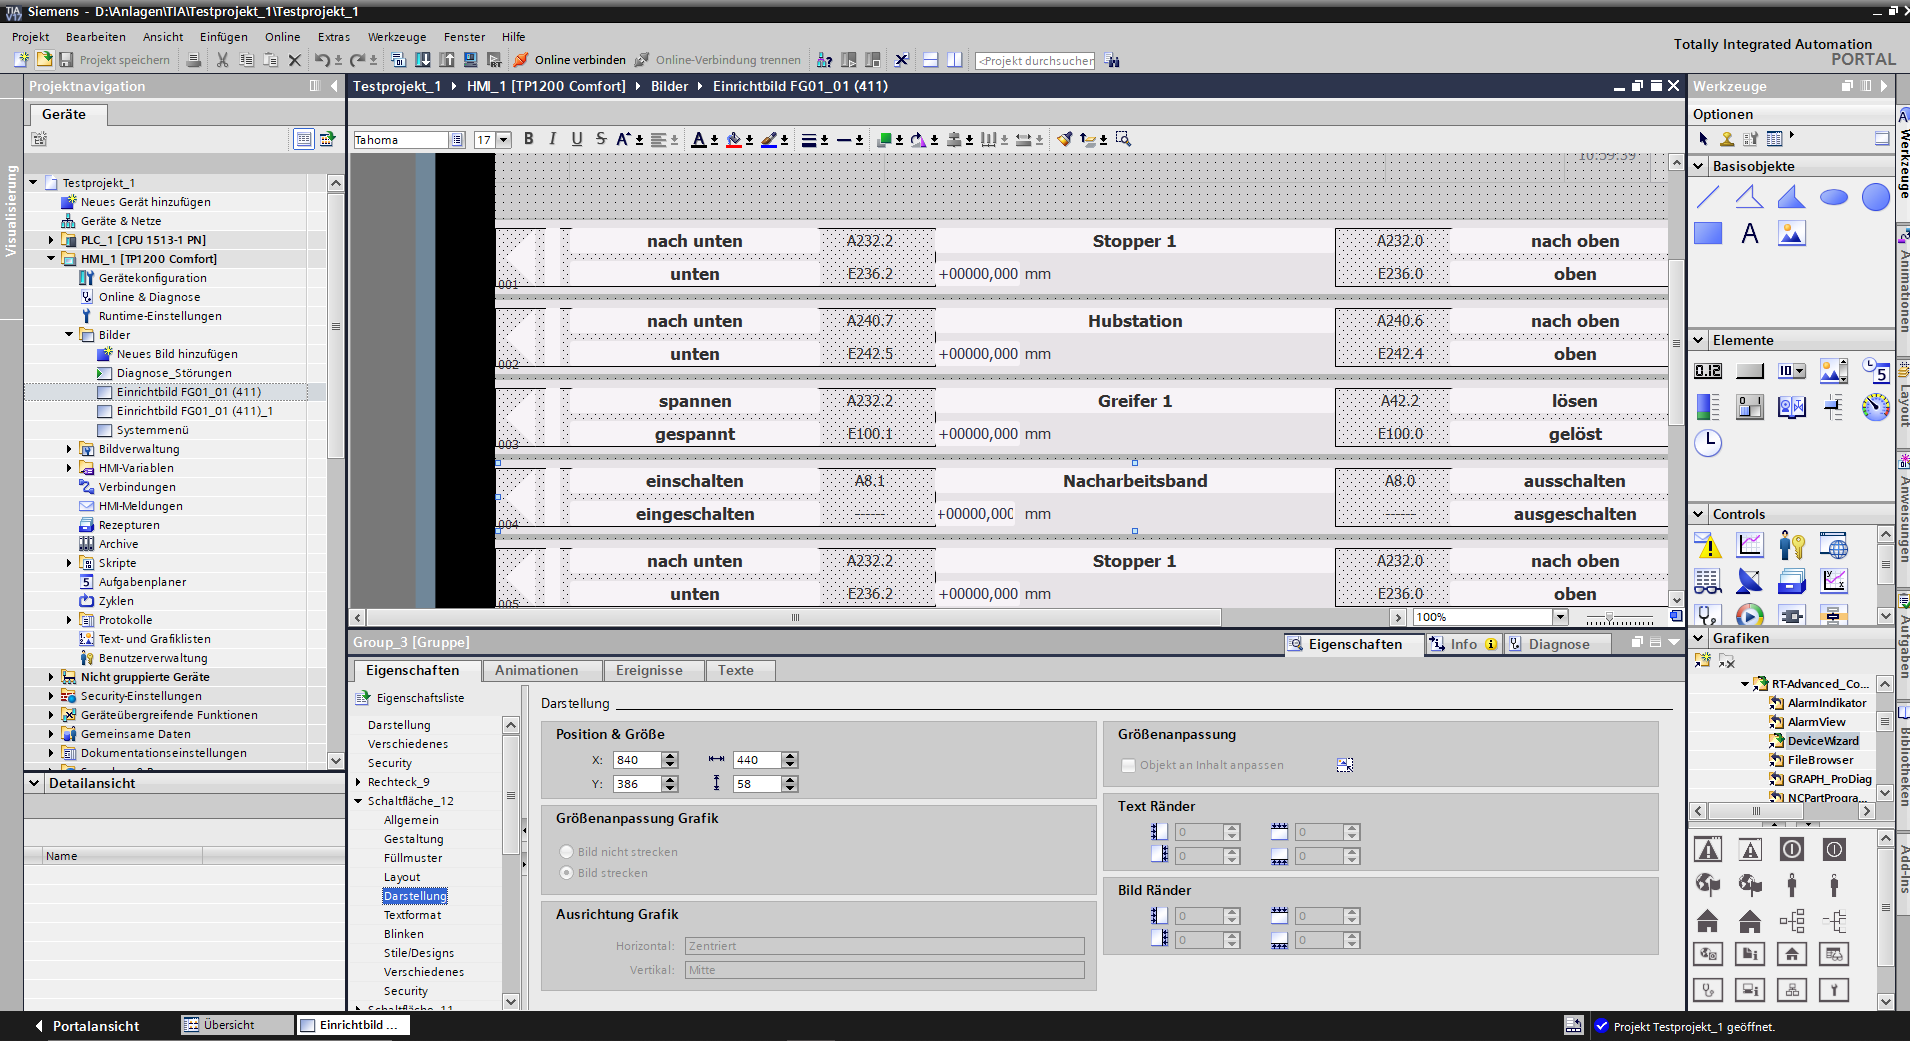Toggle strikethrough text formatting
Viewport: 1910px width, 1041px height.
point(601,139)
